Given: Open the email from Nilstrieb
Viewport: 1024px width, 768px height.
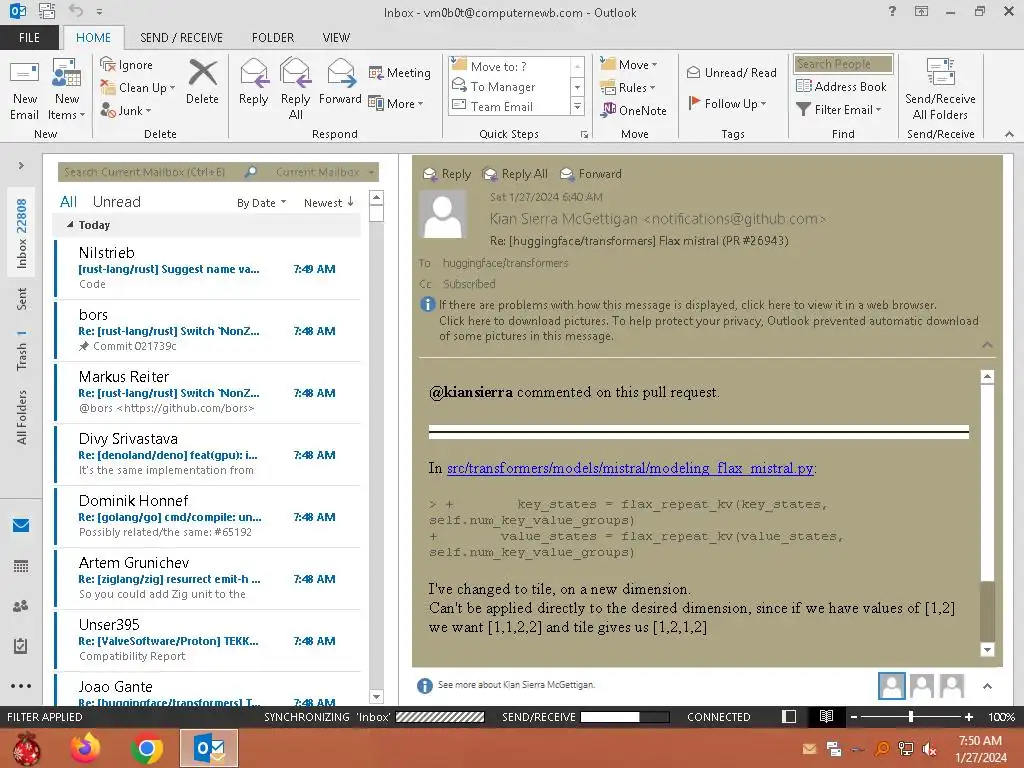Looking at the screenshot, I should (x=208, y=268).
